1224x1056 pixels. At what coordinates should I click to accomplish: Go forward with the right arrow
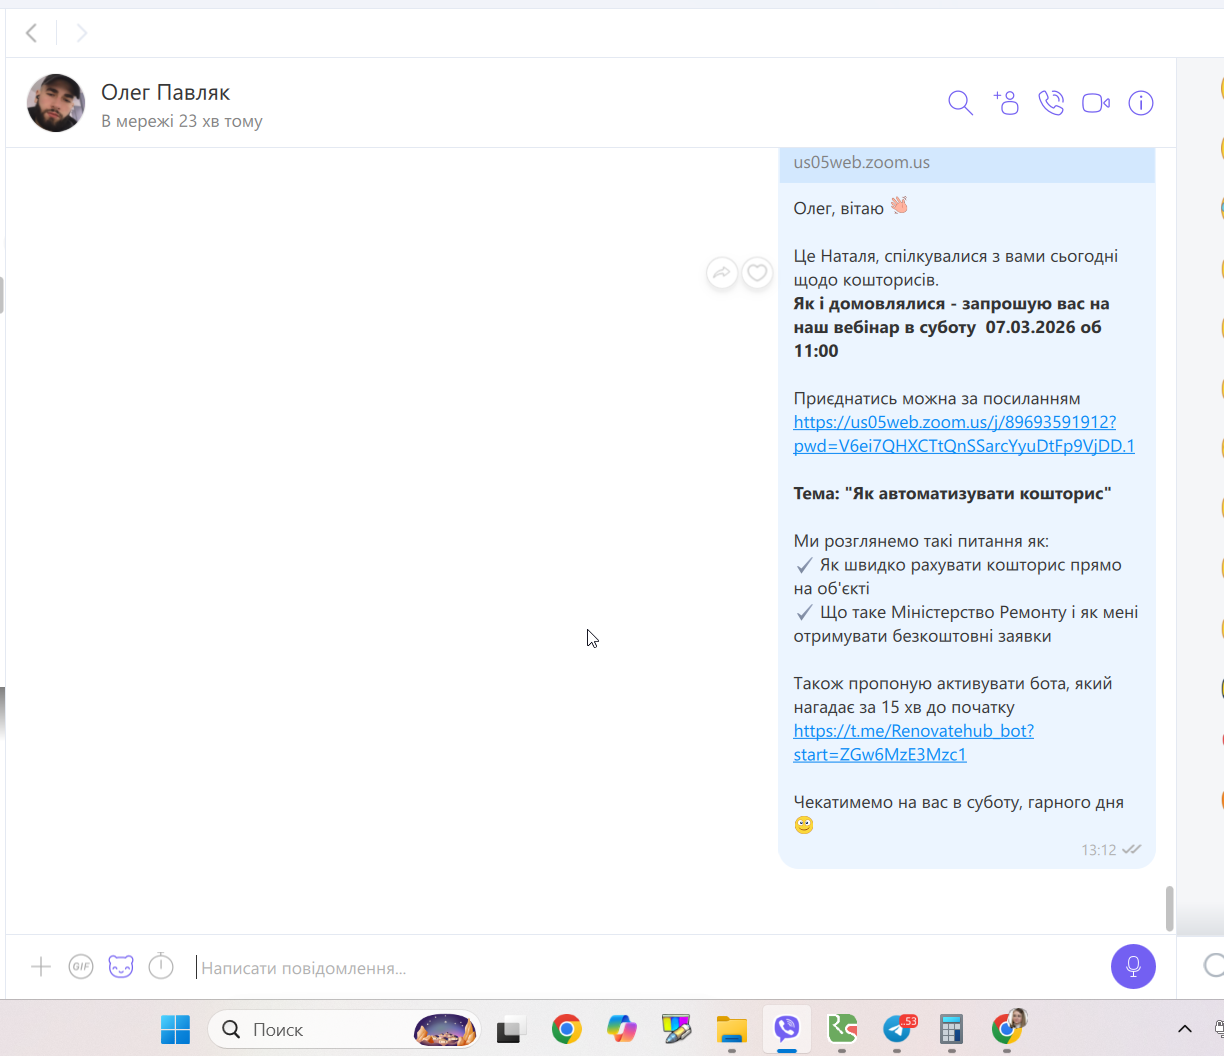click(x=82, y=33)
